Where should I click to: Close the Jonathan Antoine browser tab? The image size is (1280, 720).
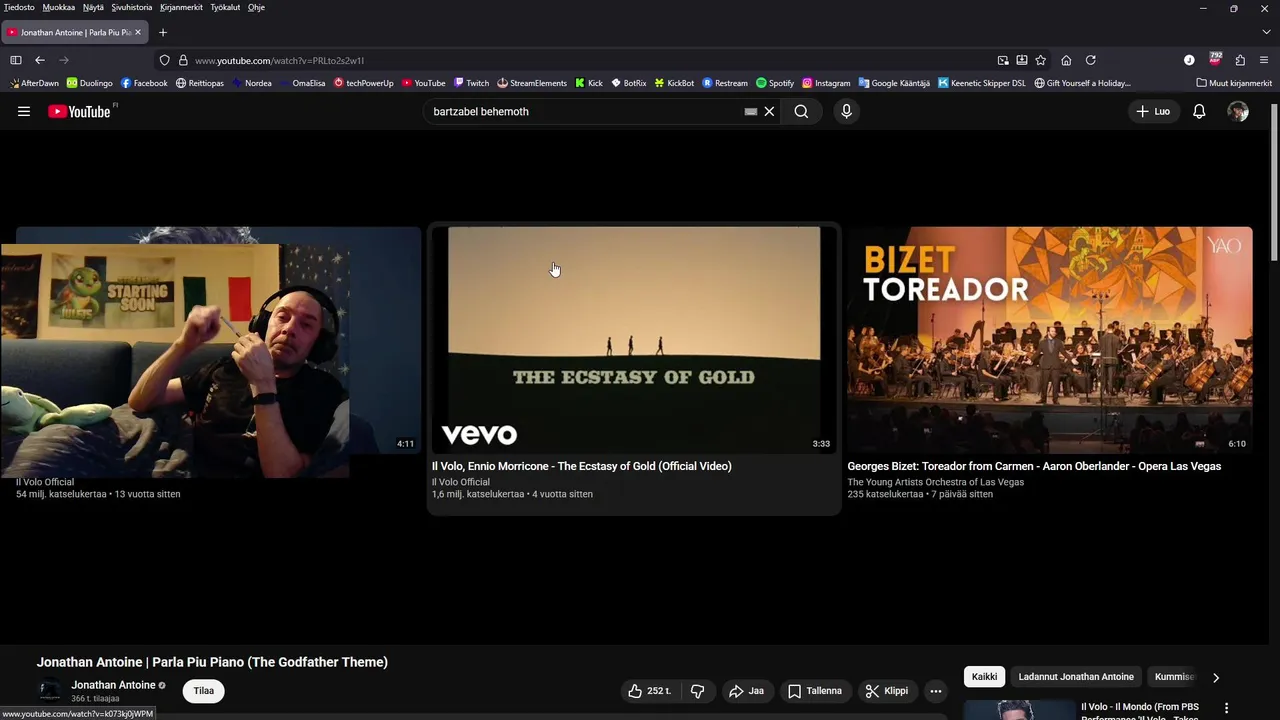point(138,32)
